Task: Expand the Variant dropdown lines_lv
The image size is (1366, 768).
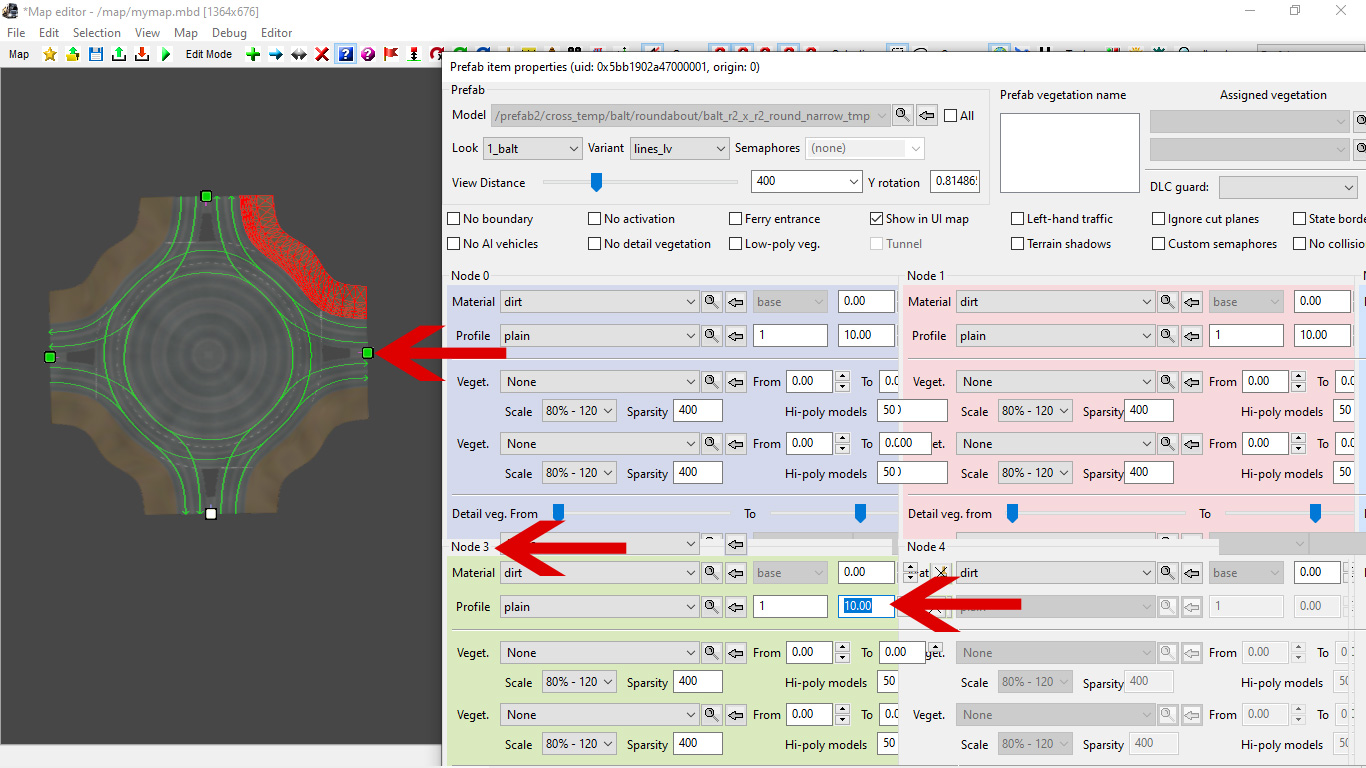Action: [679, 148]
